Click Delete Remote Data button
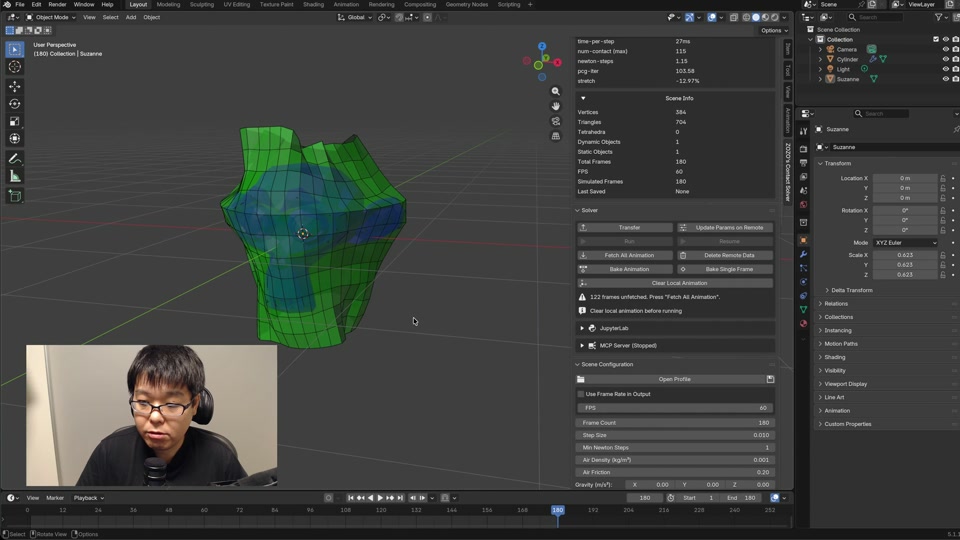This screenshot has width=960, height=540. [725, 255]
